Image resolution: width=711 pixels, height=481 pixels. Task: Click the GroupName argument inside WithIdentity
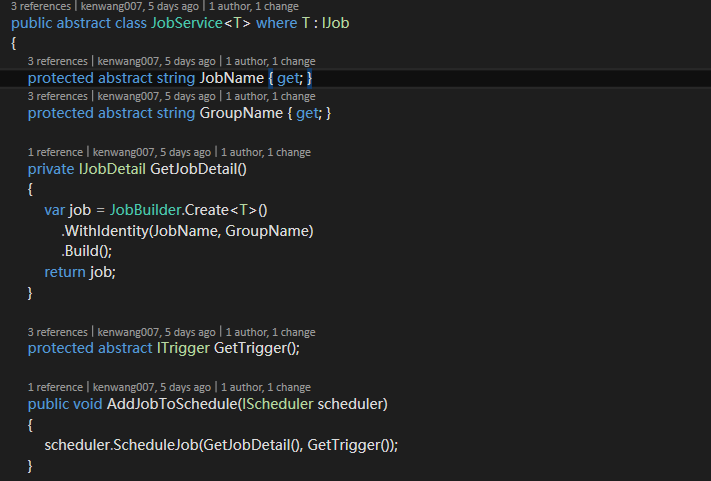pyautogui.click(x=267, y=231)
